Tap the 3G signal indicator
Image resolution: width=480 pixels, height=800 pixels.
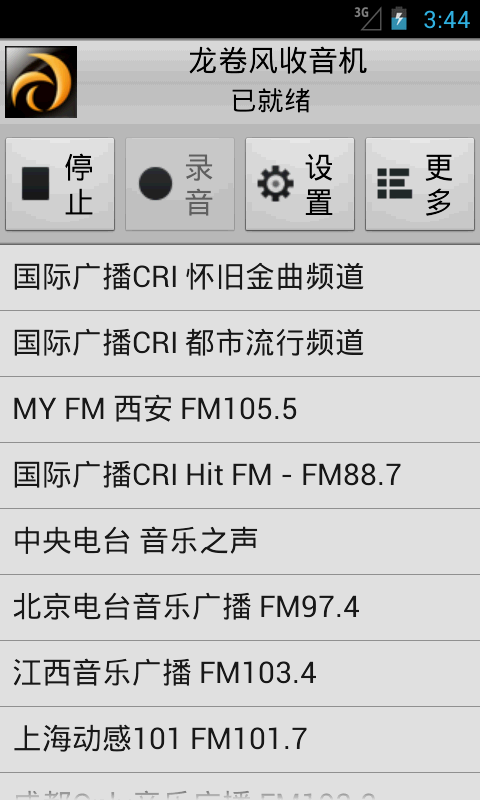tap(368, 18)
